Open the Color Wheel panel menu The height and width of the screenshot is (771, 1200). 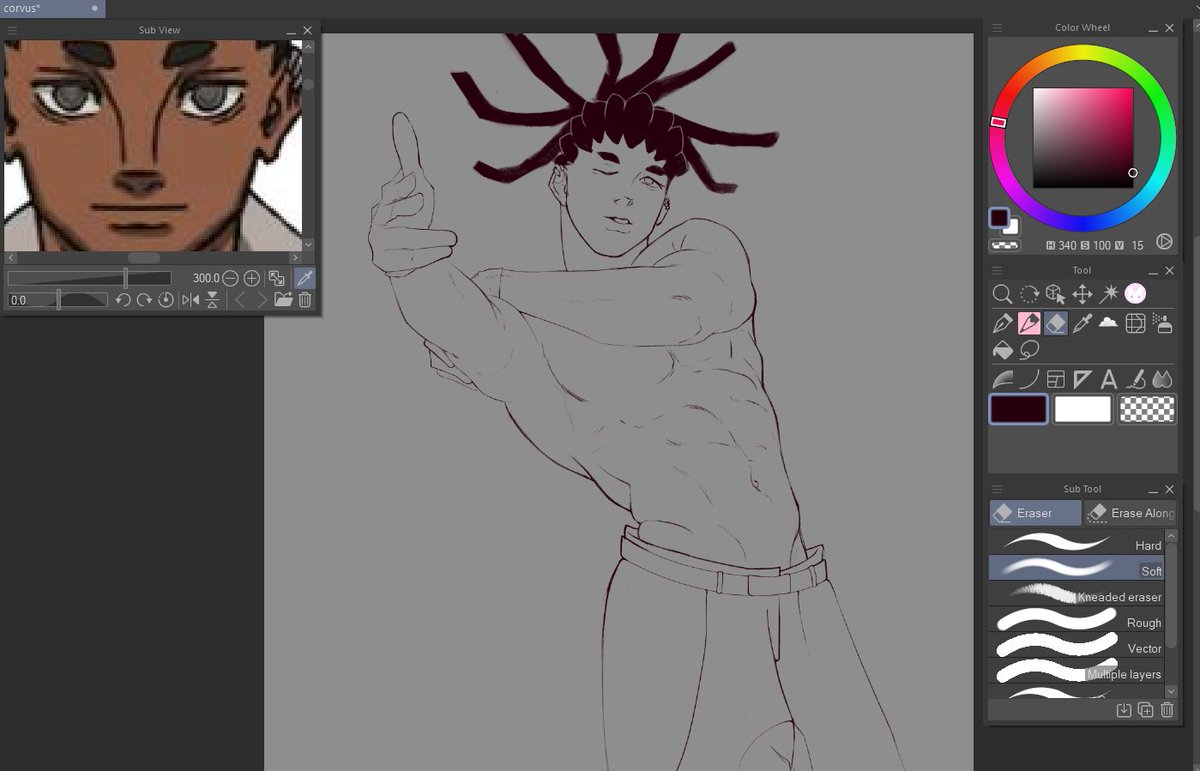(997, 27)
